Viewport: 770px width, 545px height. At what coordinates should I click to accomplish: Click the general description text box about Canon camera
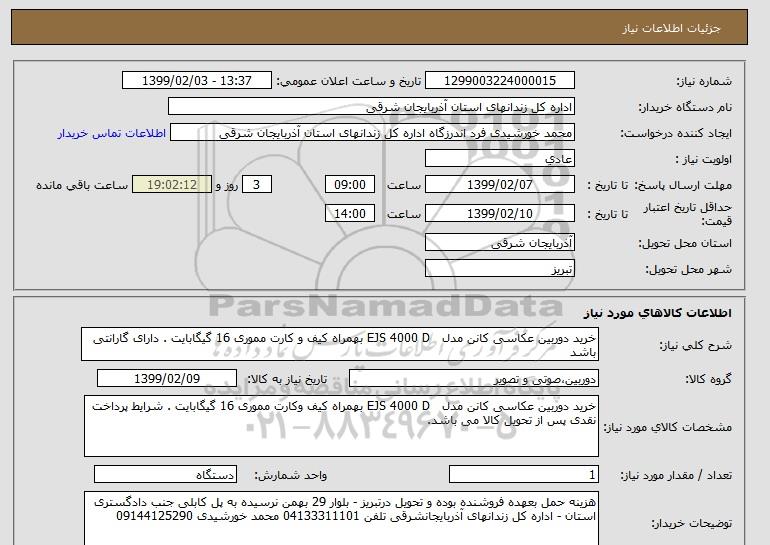click(340, 344)
